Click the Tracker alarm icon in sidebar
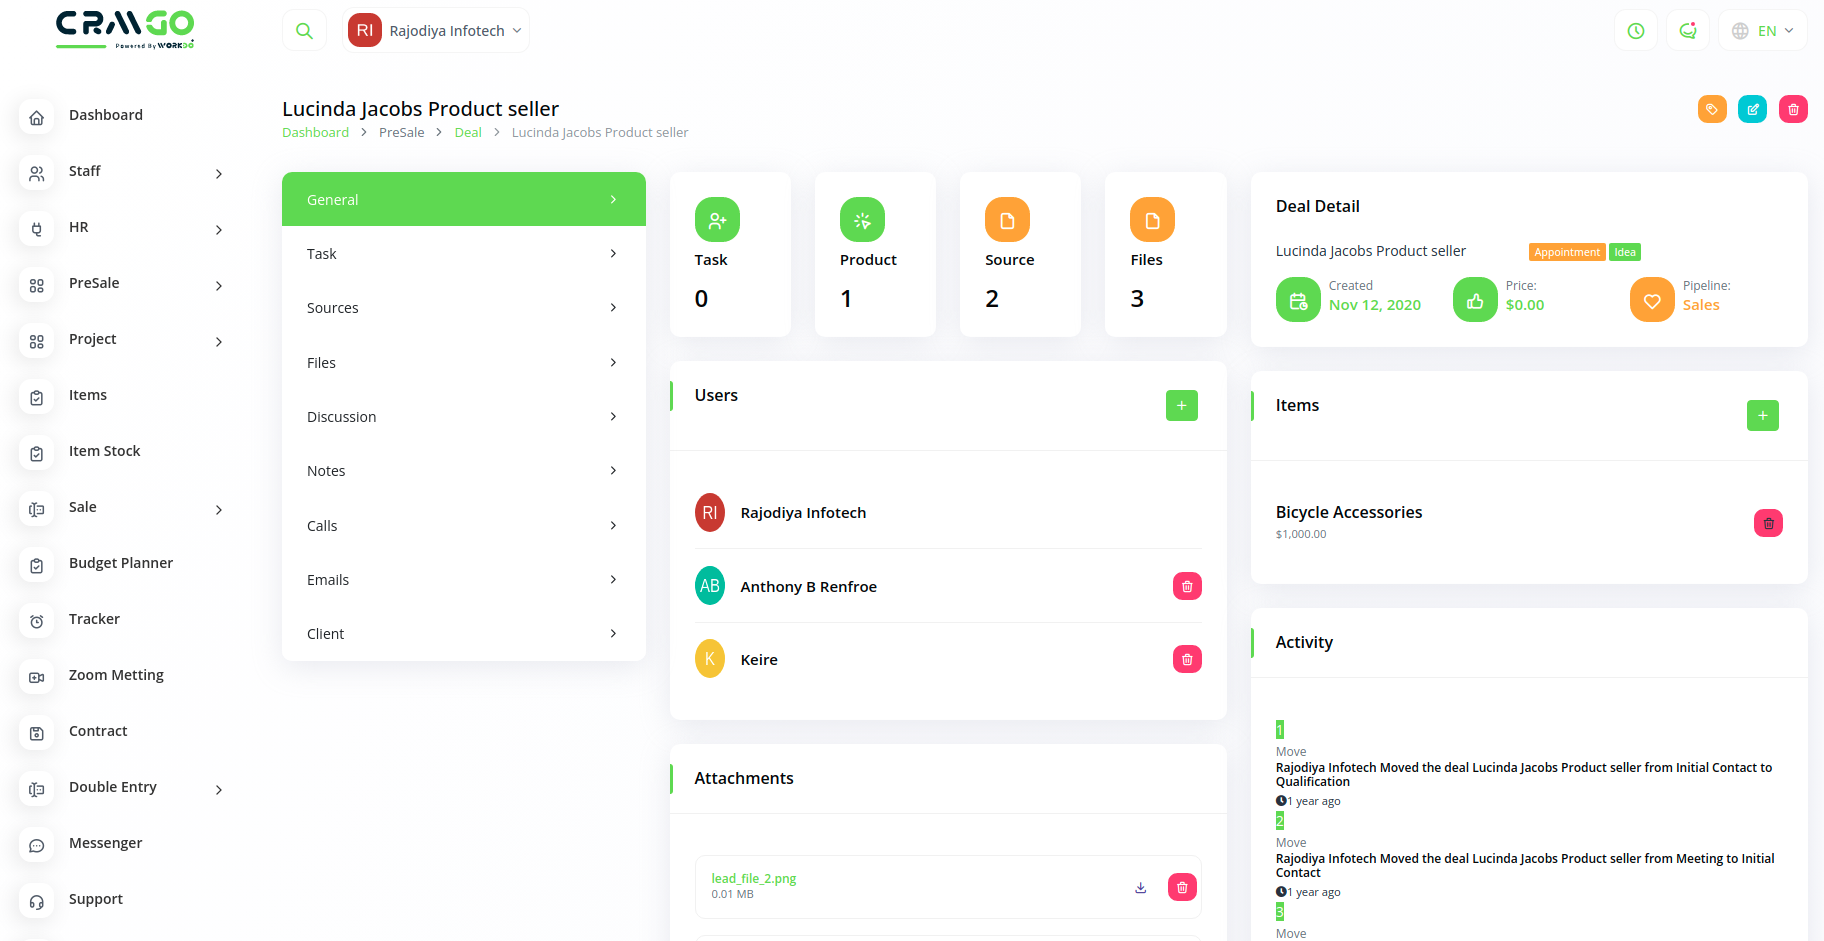 tap(37, 622)
